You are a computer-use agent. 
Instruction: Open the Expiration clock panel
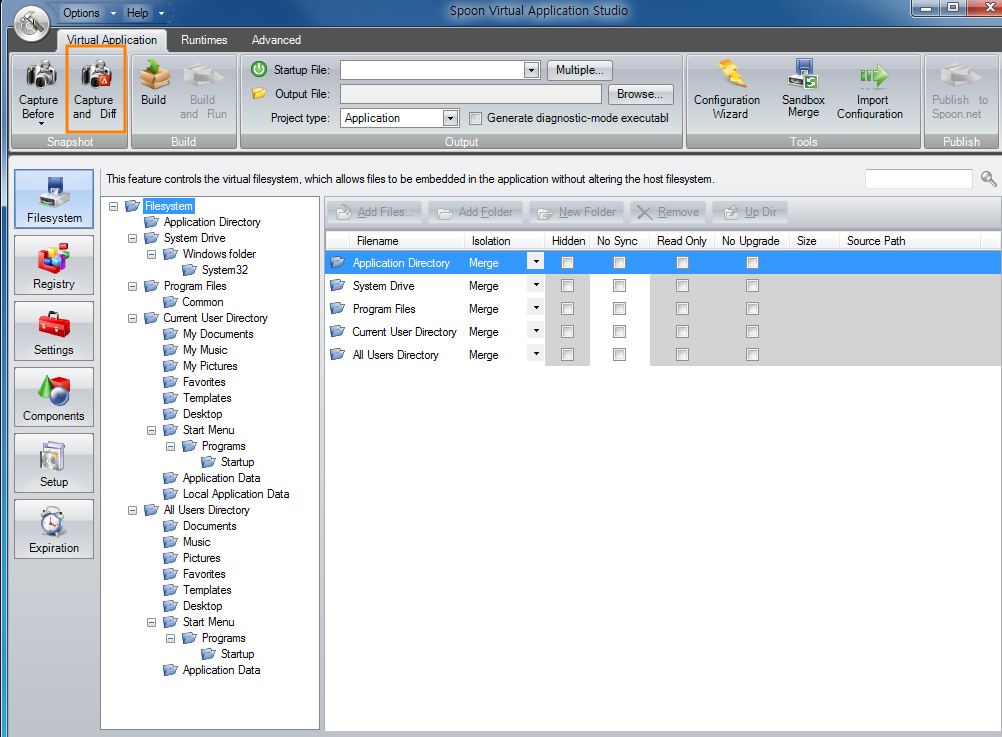pos(54,529)
